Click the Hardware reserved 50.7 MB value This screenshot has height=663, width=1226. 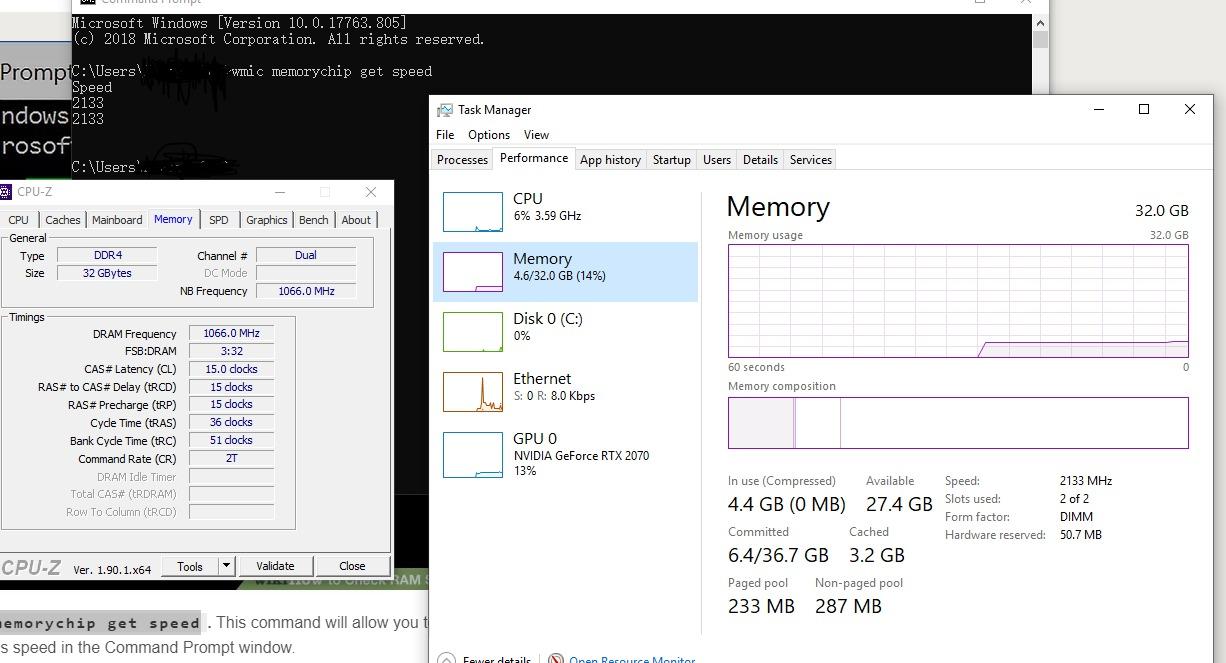(x=1080, y=535)
